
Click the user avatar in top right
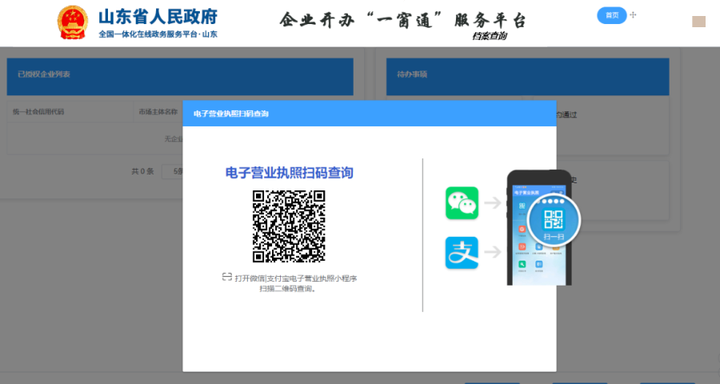pyautogui.click(x=698, y=22)
